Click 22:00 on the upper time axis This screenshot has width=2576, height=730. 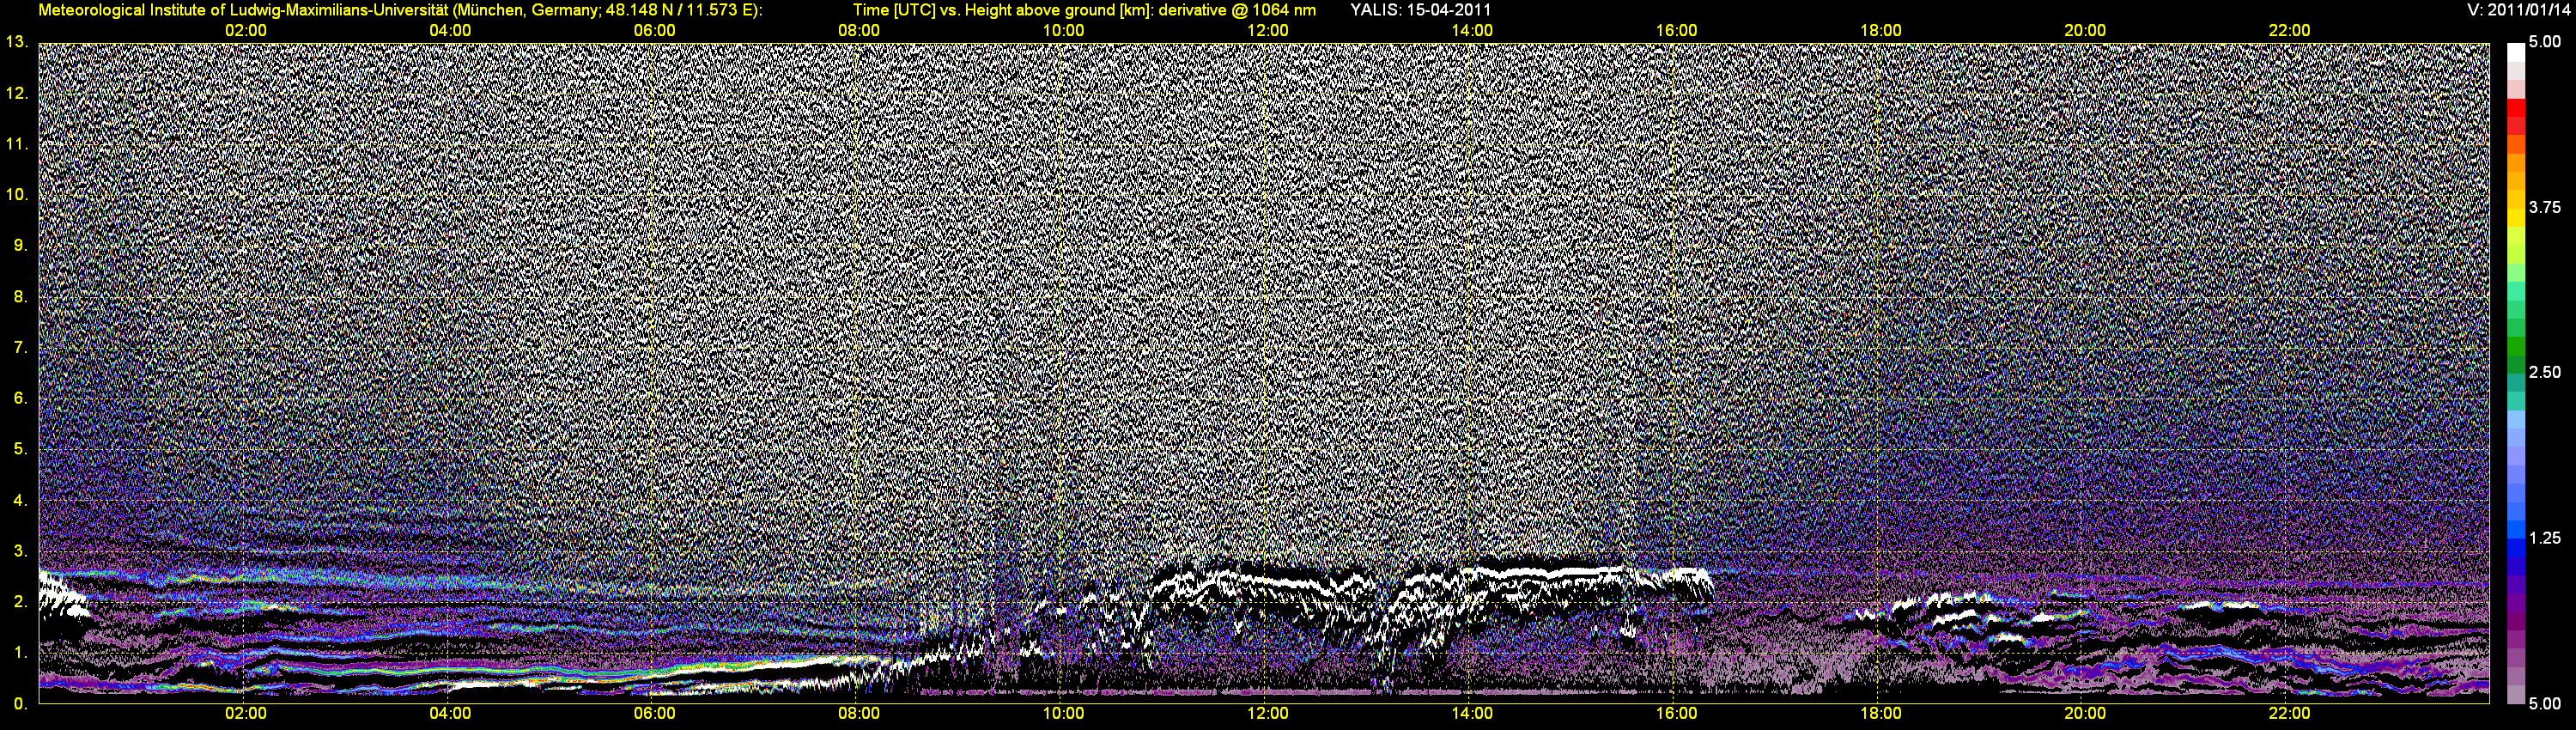click(2289, 30)
